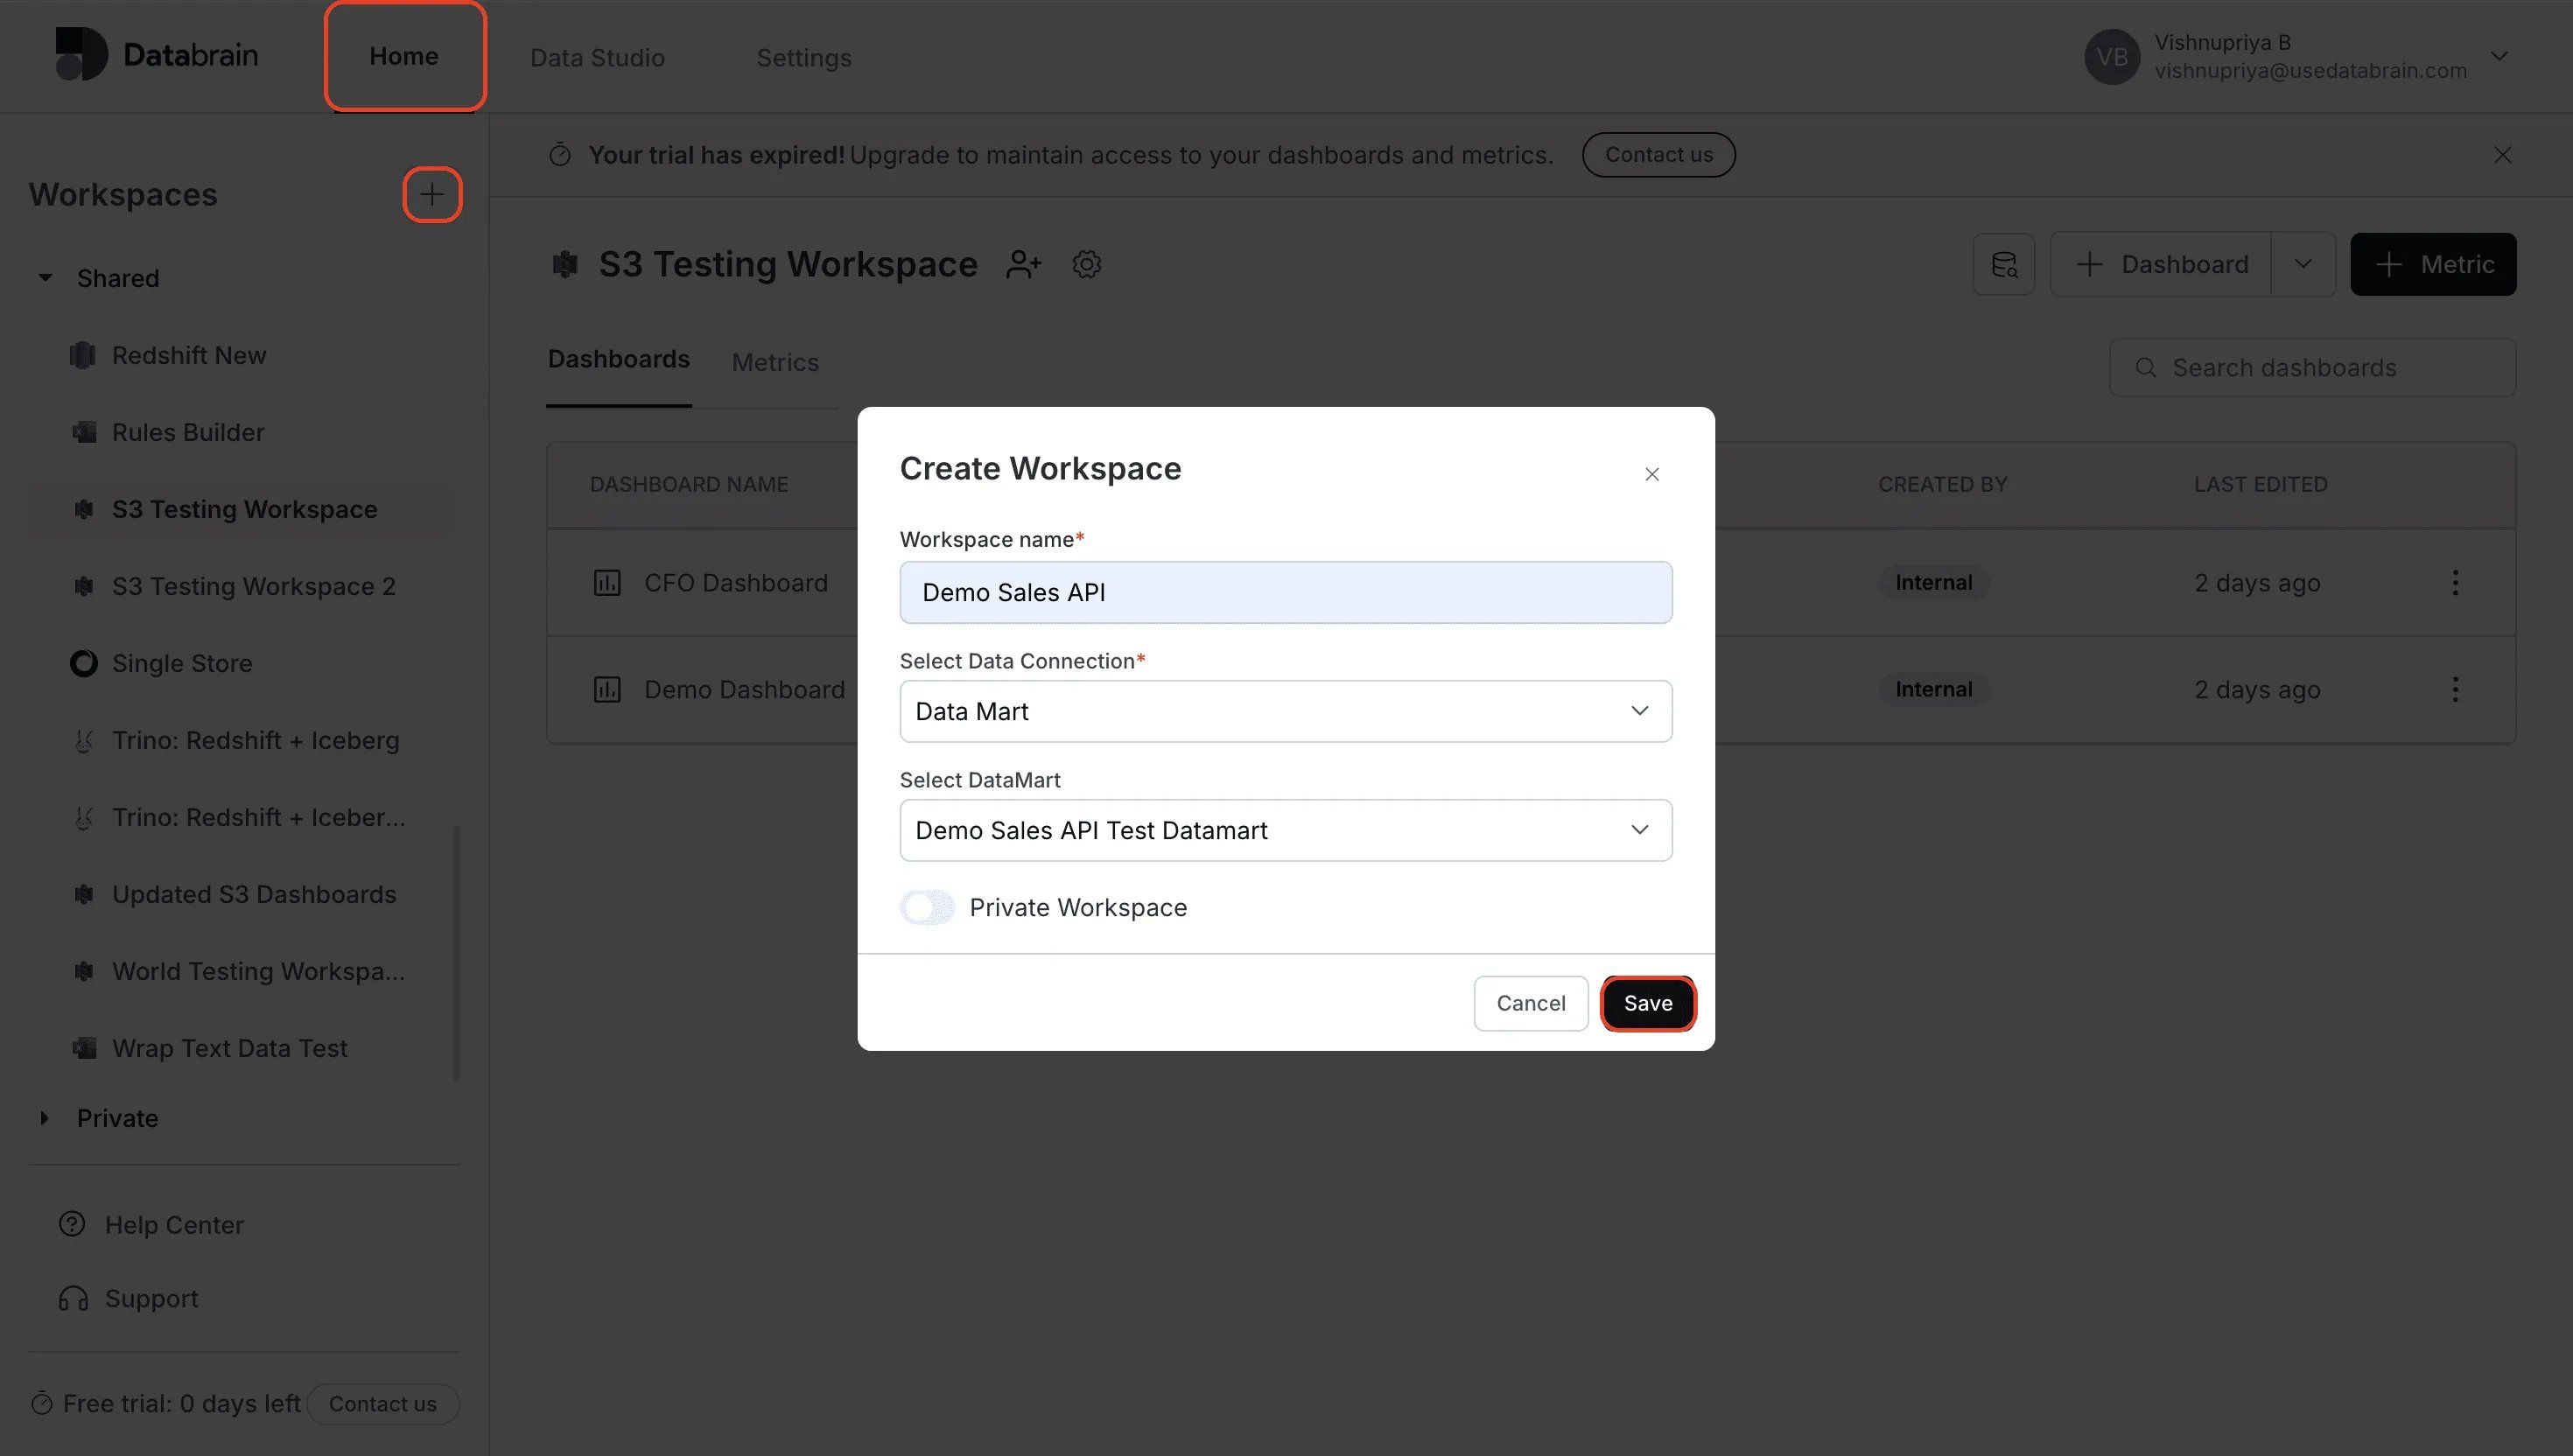This screenshot has height=1456, width=2573.
Task: Click Save in Create Workspace dialog
Action: (x=1648, y=1003)
